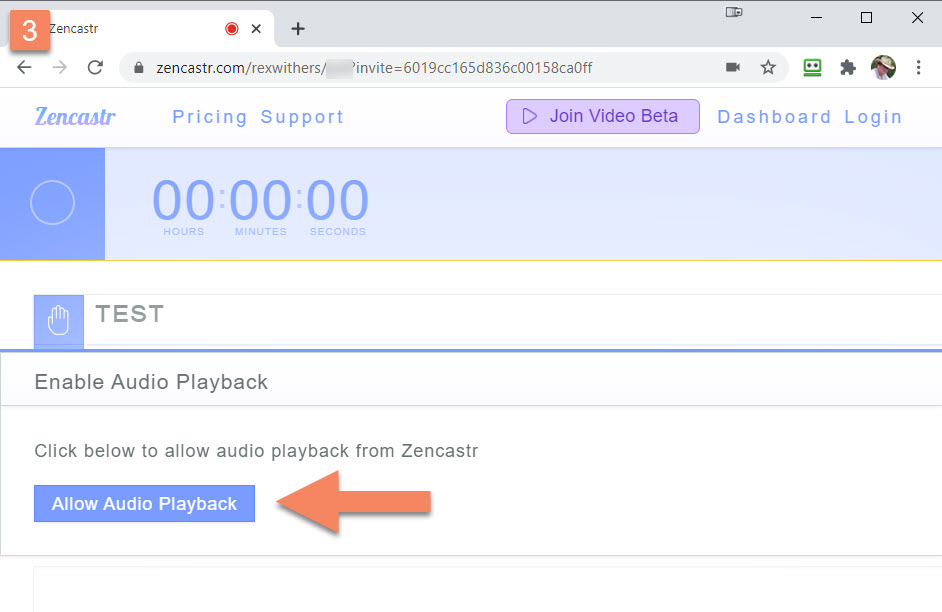Click the camera icon in address bar

tap(733, 67)
